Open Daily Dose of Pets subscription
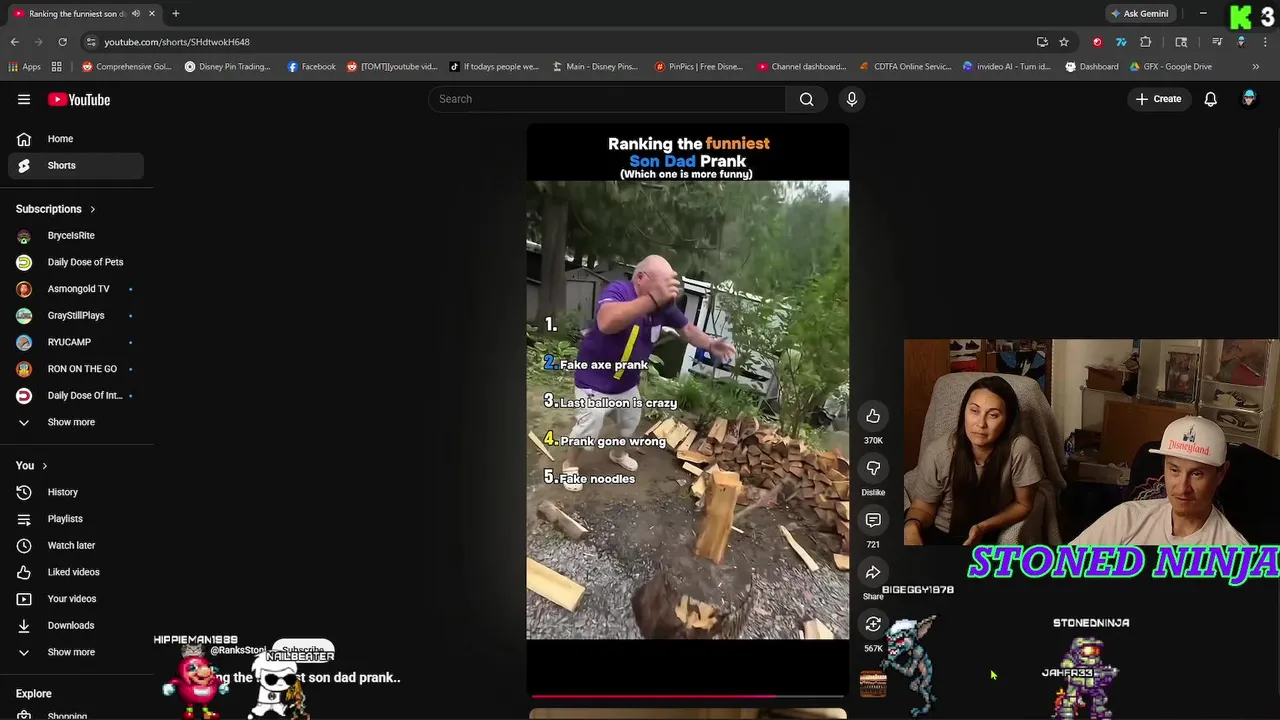The width and height of the screenshot is (1280, 720). click(x=76, y=262)
